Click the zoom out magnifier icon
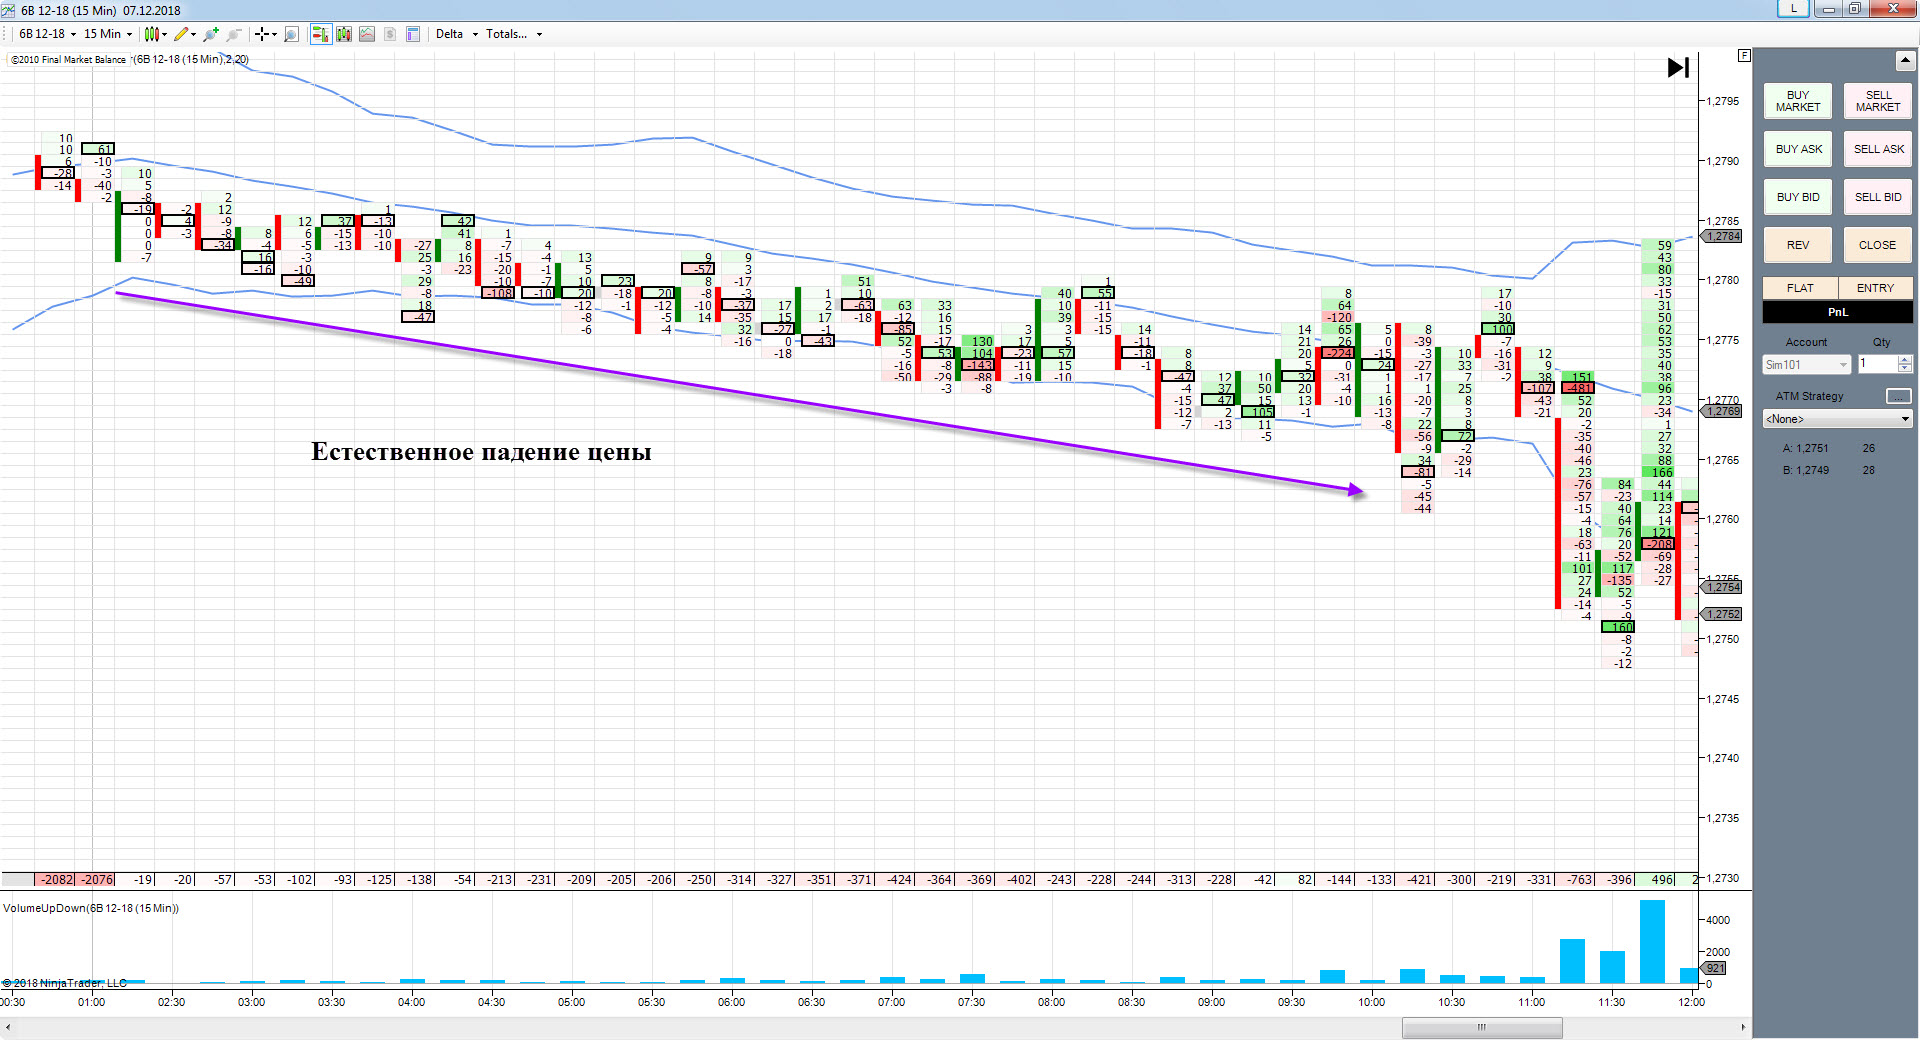Image resolution: width=1920 pixels, height=1040 pixels. click(234, 34)
